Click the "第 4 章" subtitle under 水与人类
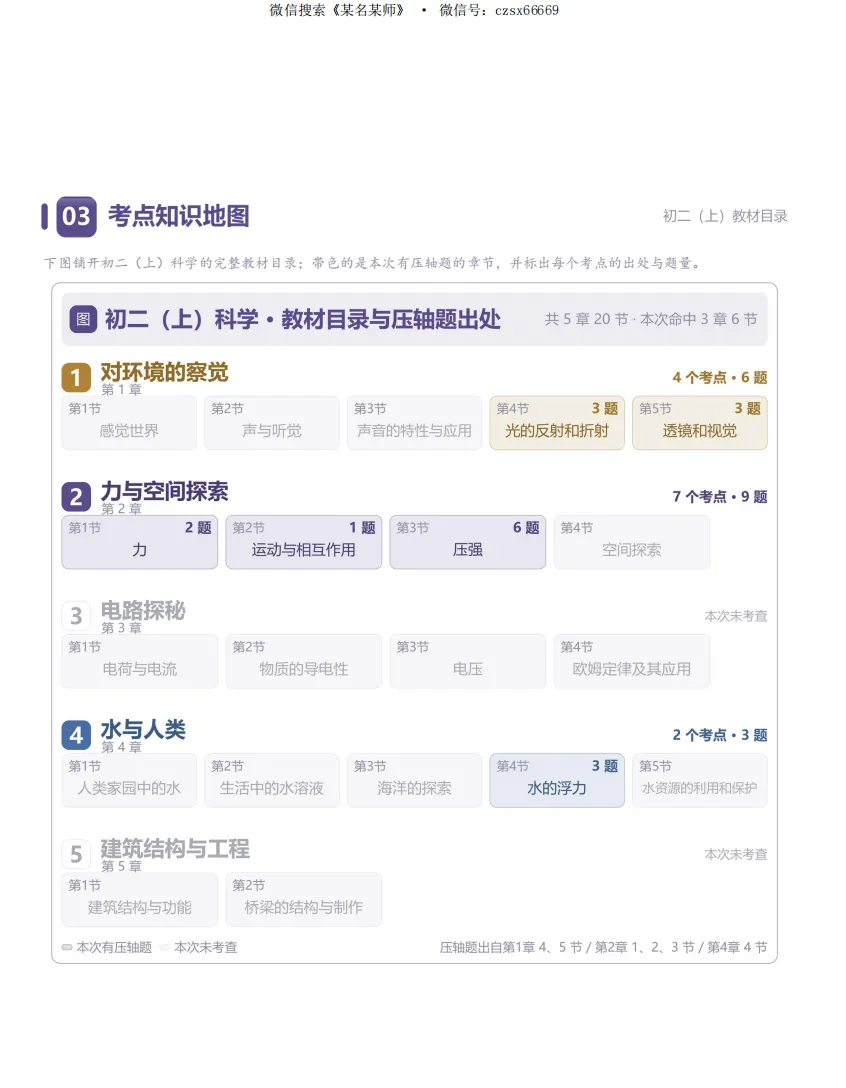The height and width of the screenshot is (1088, 846). 121,747
